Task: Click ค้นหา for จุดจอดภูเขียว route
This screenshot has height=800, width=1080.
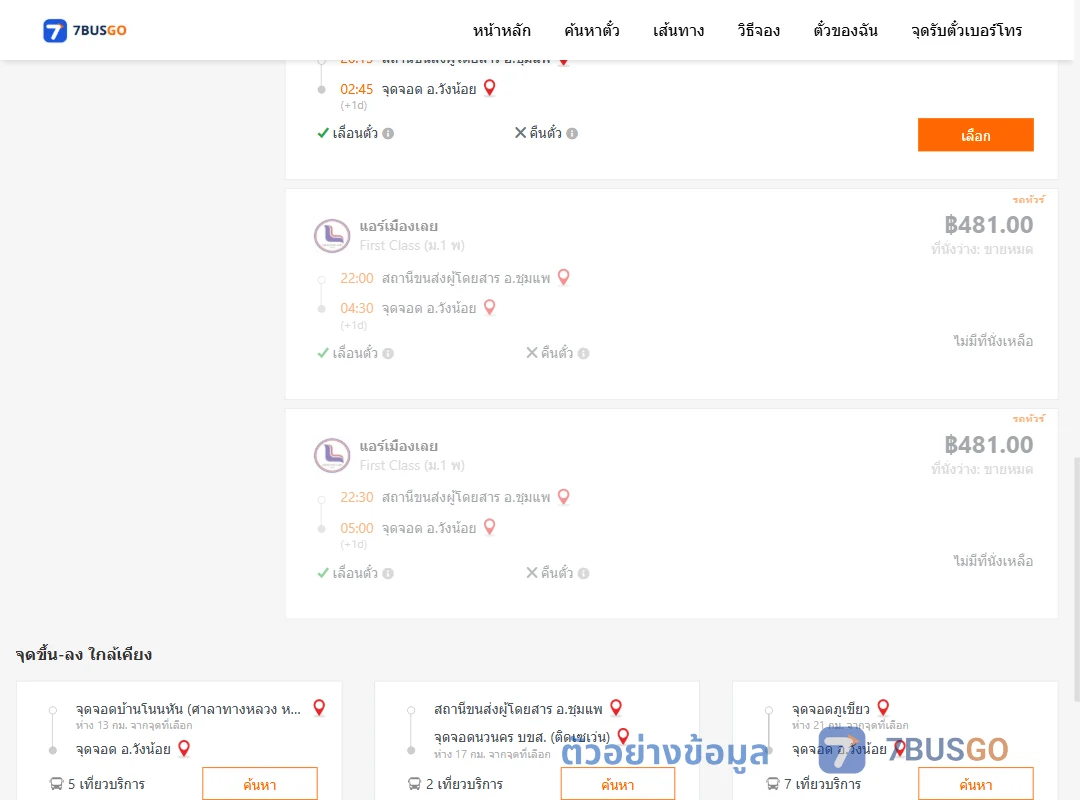Action: tap(975, 784)
